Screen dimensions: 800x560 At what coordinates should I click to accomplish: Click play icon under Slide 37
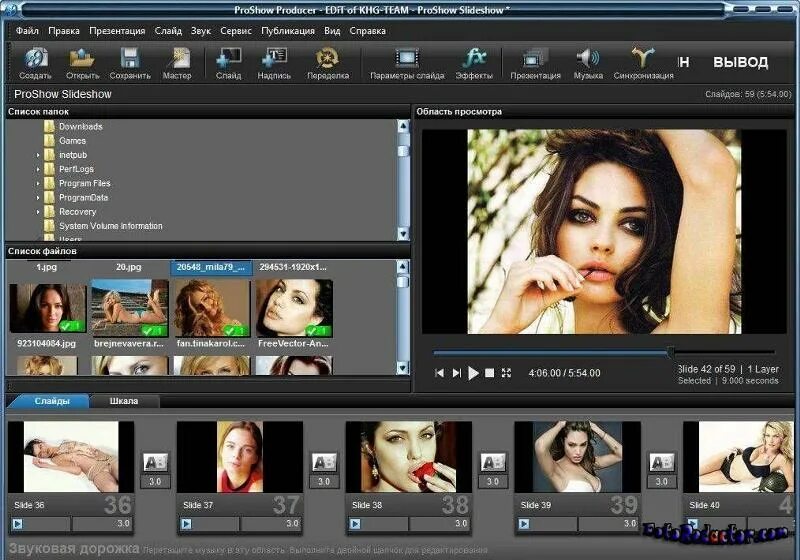186,524
